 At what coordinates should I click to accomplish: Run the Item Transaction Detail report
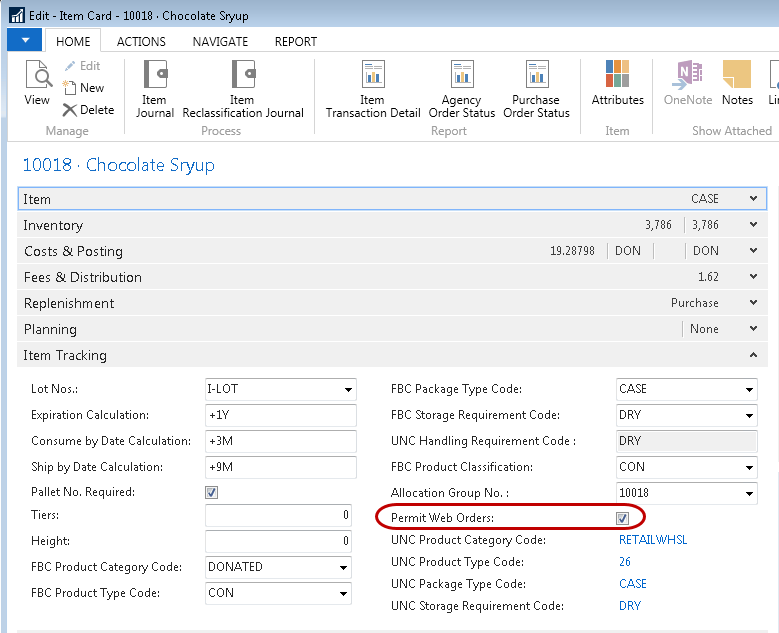point(373,89)
